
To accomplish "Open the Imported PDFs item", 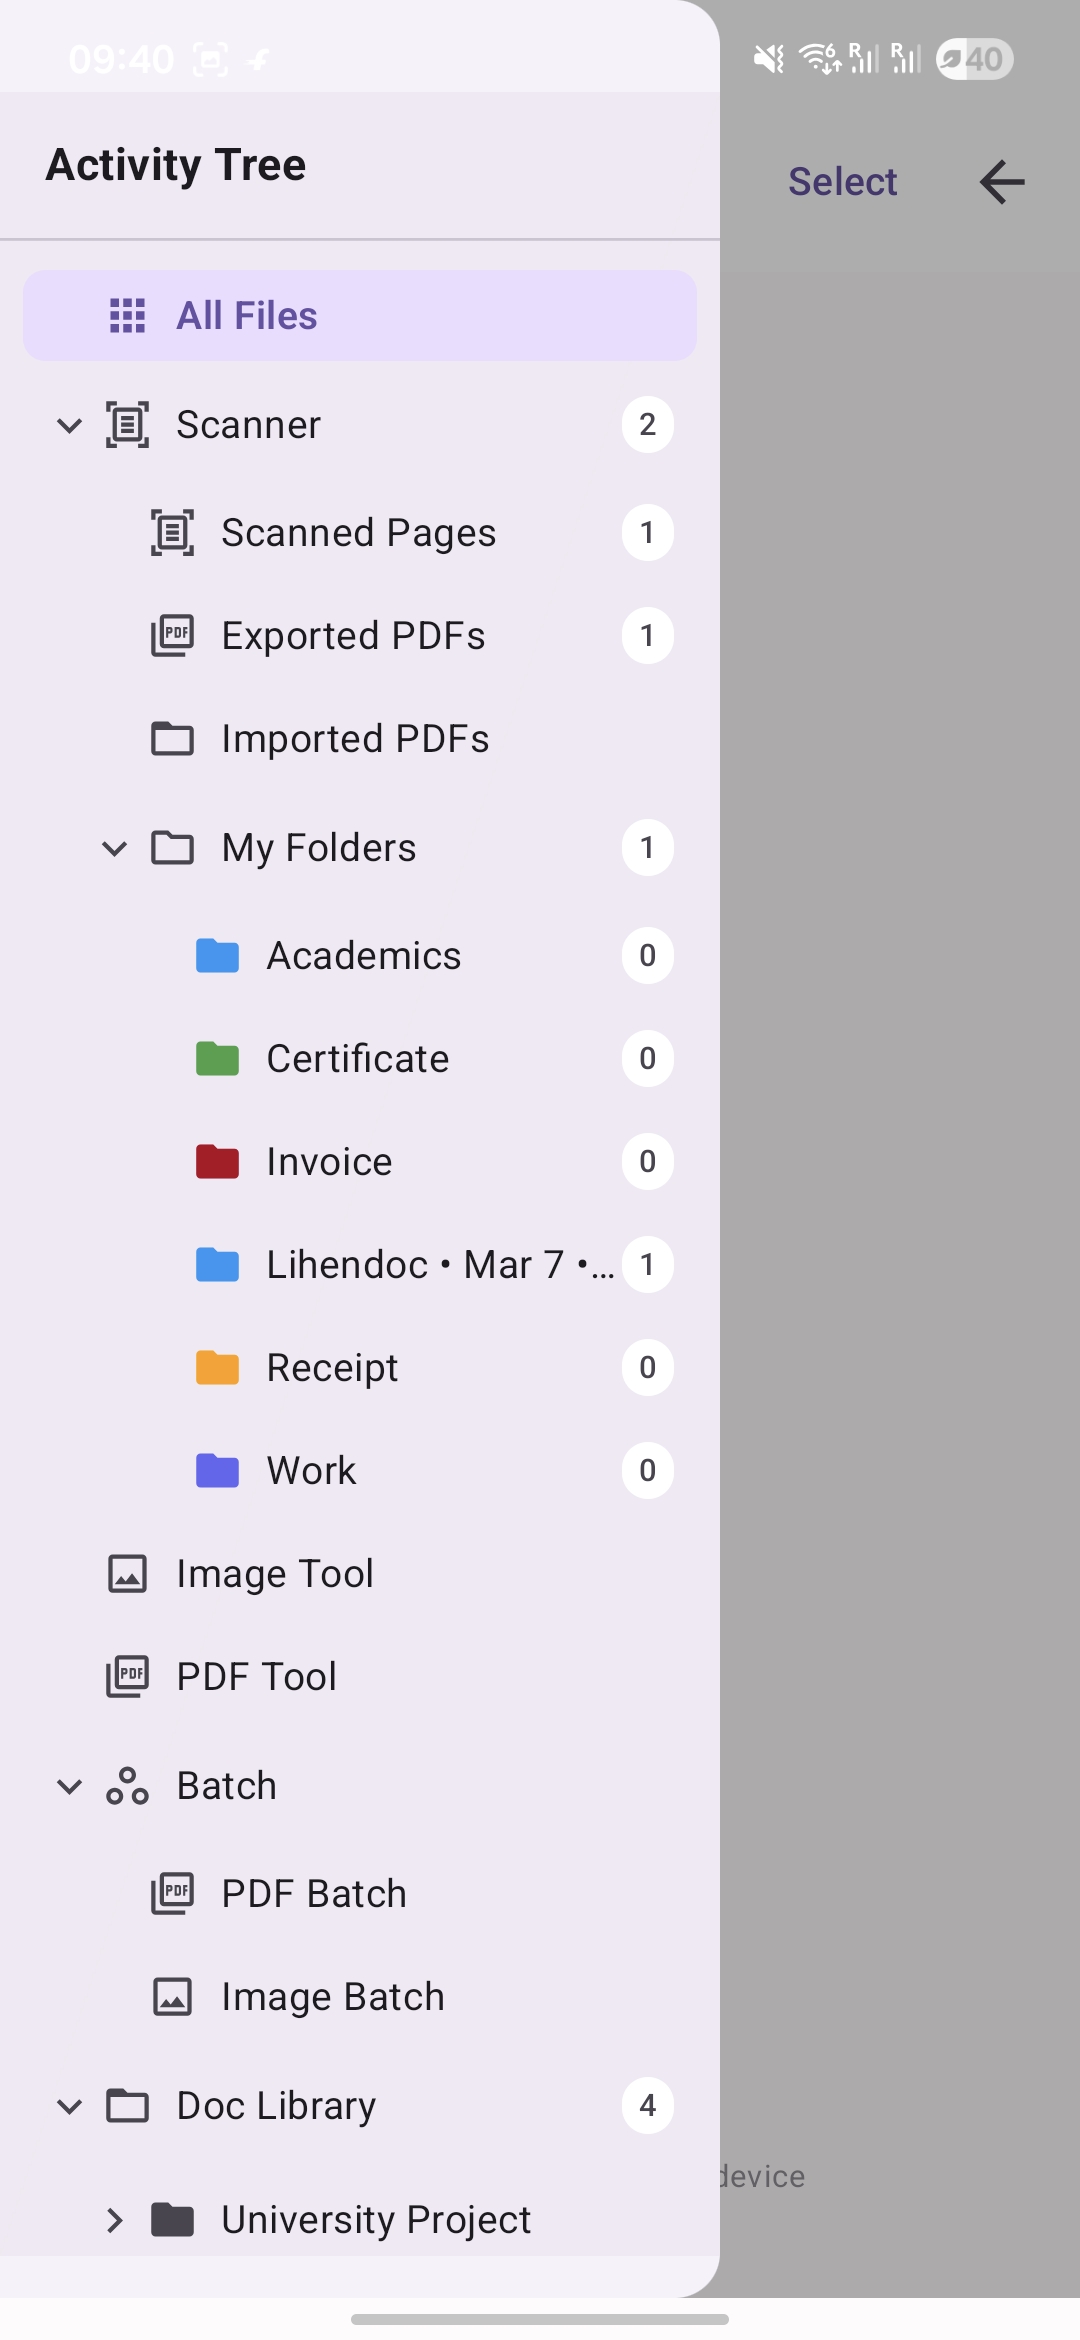I will 355,739.
